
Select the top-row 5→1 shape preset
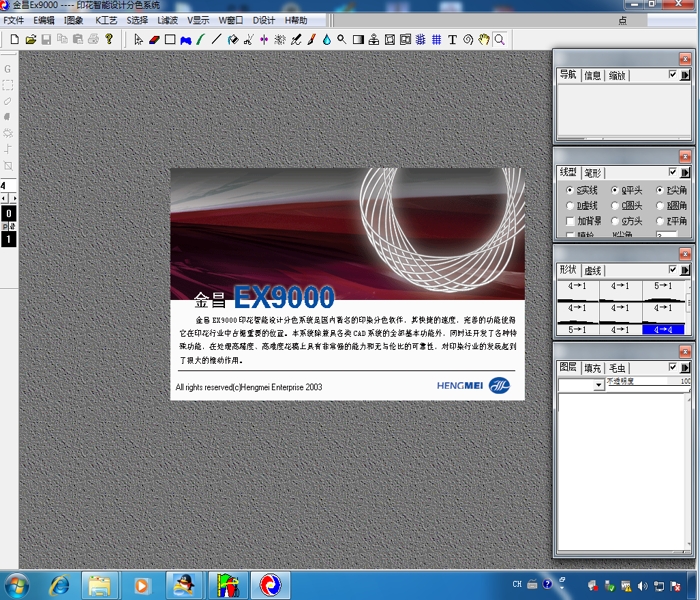tap(663, 291)
